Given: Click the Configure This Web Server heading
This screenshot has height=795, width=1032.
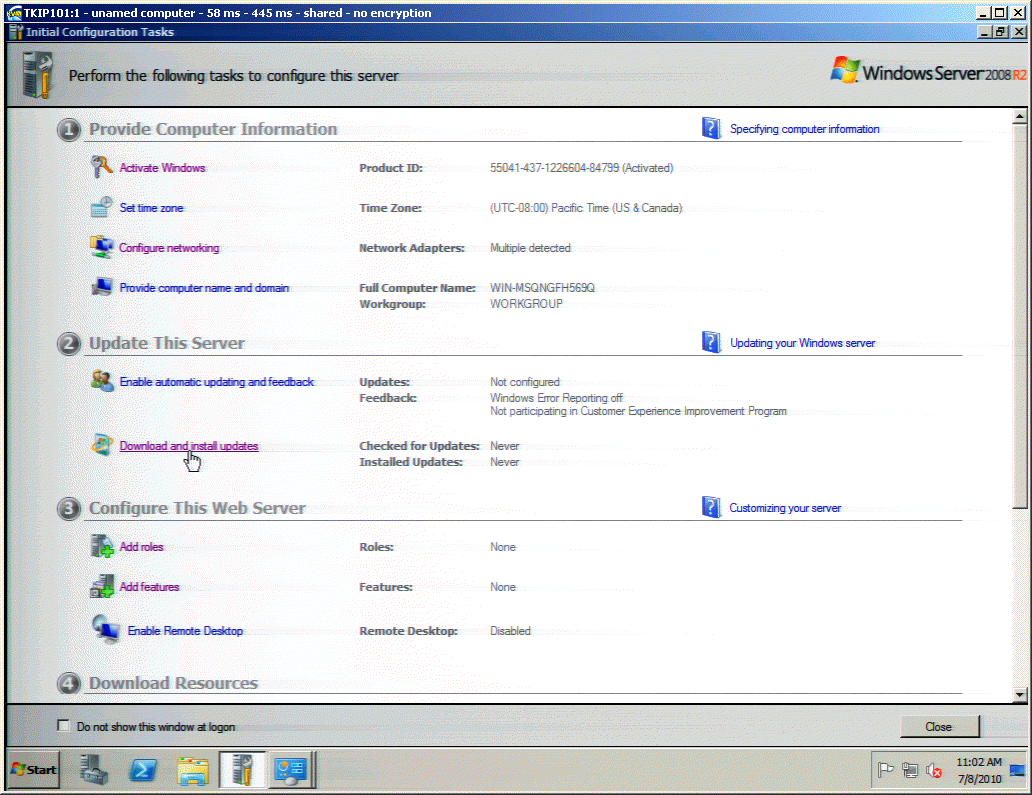Looking at the screenshot, I should [x=197, y=508].
